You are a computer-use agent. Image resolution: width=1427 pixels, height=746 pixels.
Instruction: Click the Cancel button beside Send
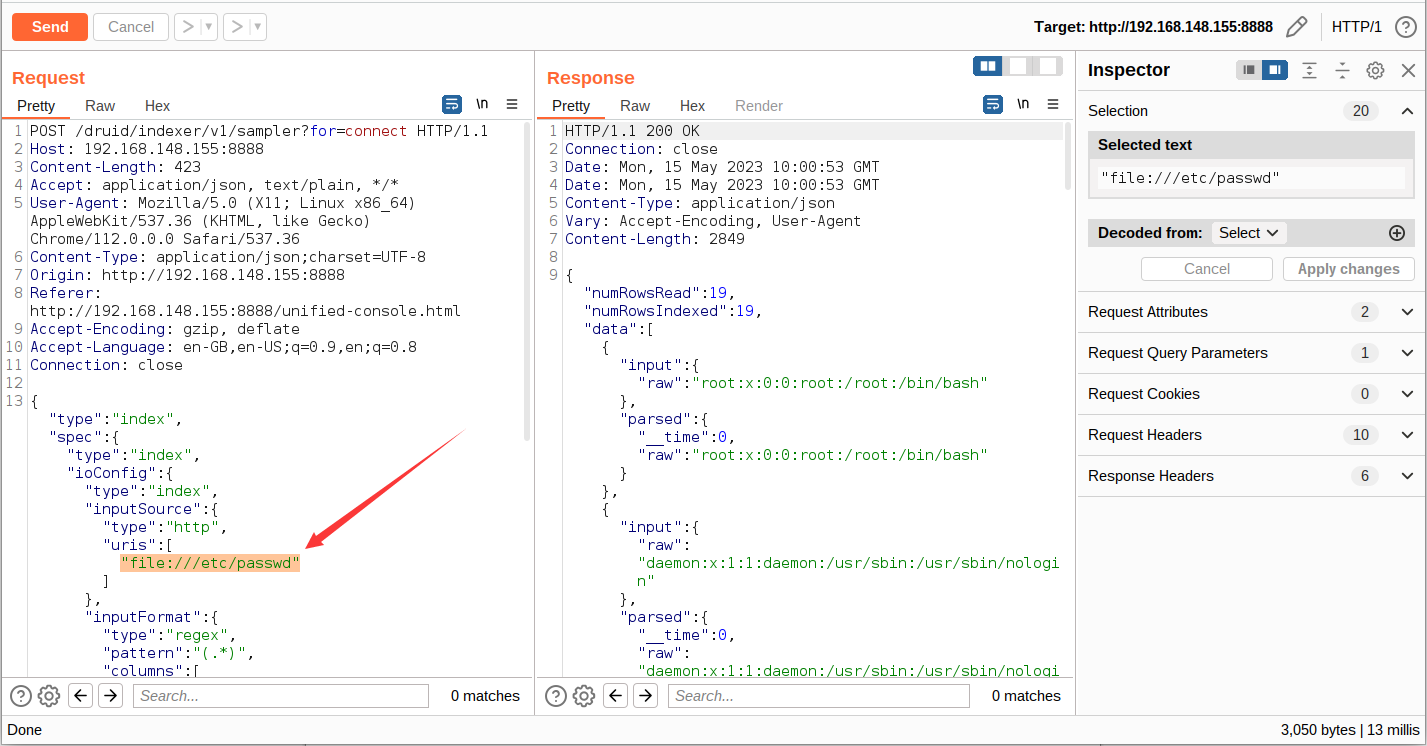click(x=131, y=27)
